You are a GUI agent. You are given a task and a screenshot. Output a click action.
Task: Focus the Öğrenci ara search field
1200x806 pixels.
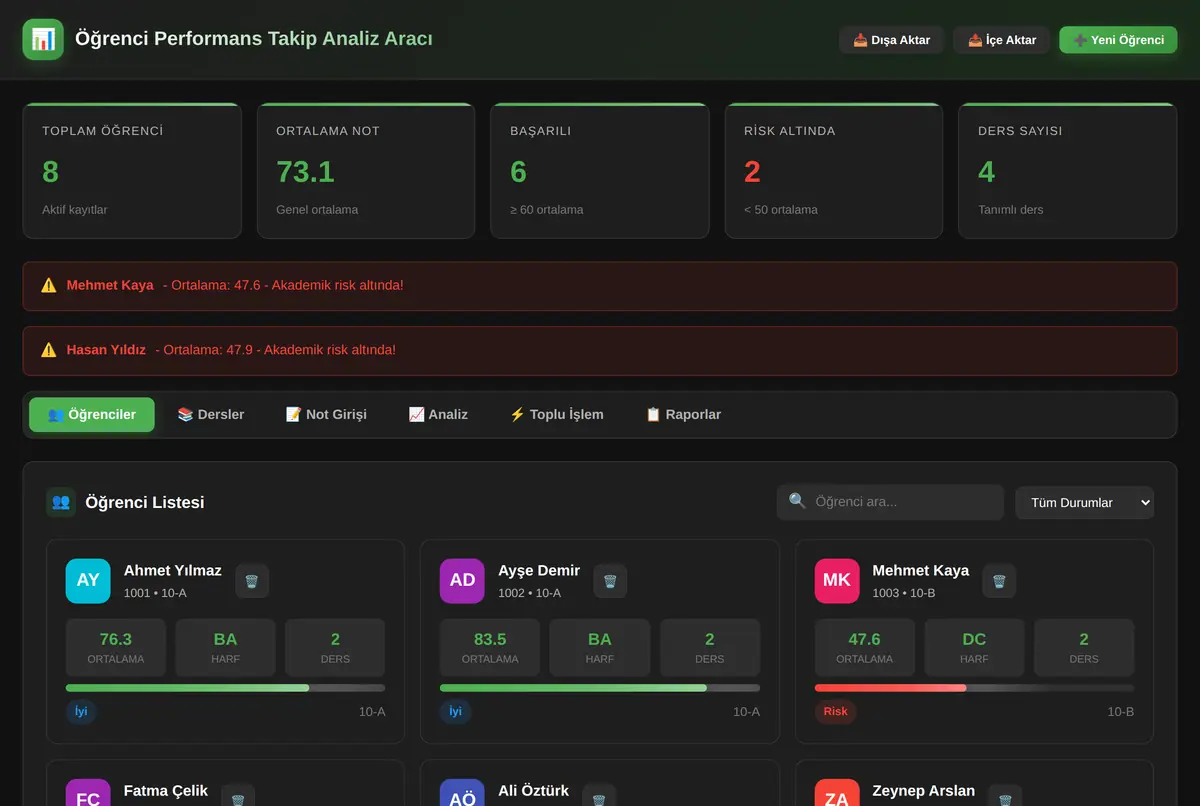pos(890,502)
